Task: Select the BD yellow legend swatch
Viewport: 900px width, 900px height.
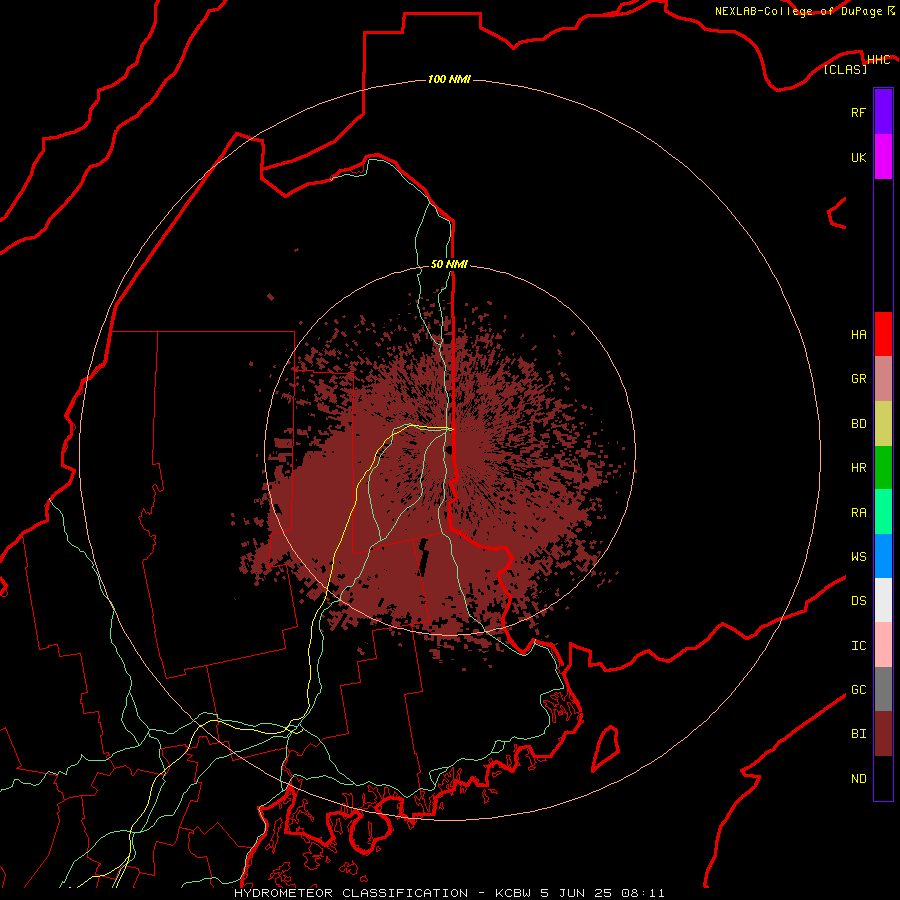Action: [883, 424]
